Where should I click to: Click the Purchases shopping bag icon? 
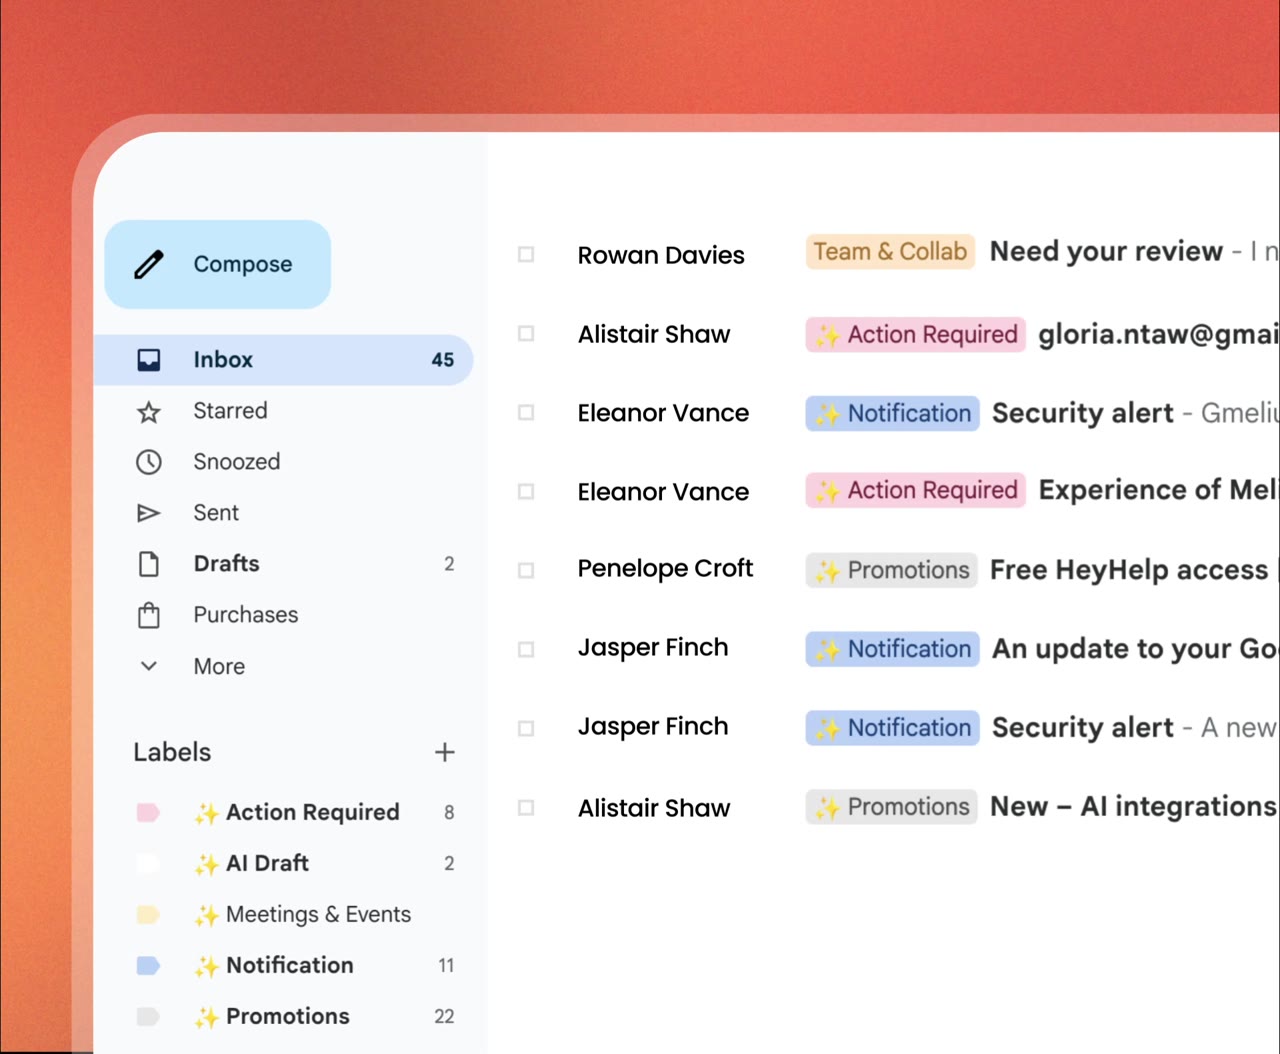click(149, 615)
